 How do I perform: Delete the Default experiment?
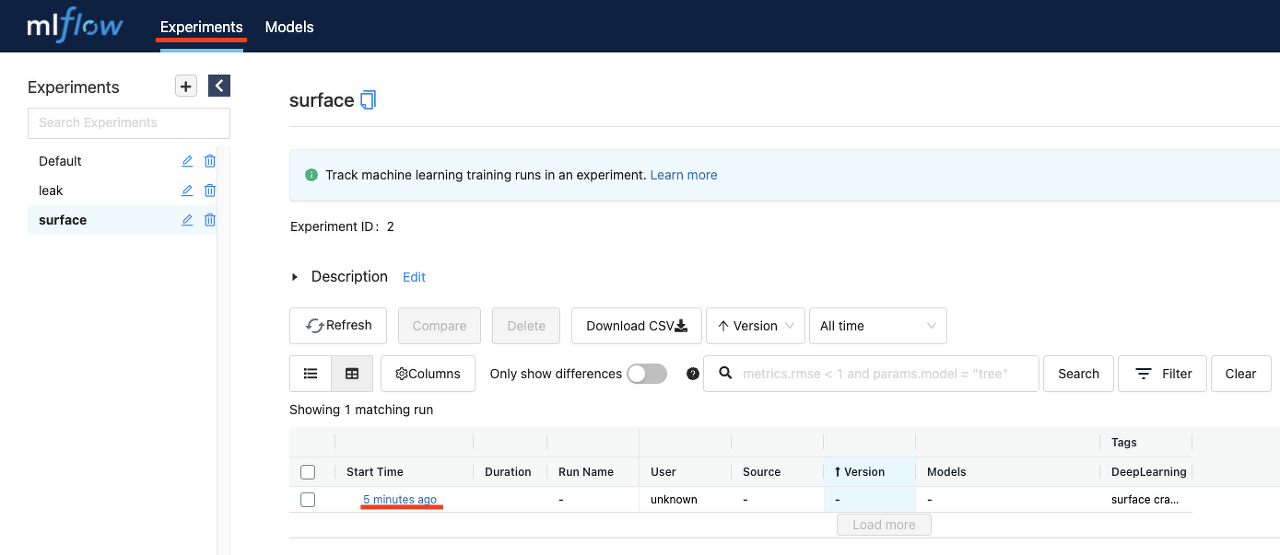point(210,161)
